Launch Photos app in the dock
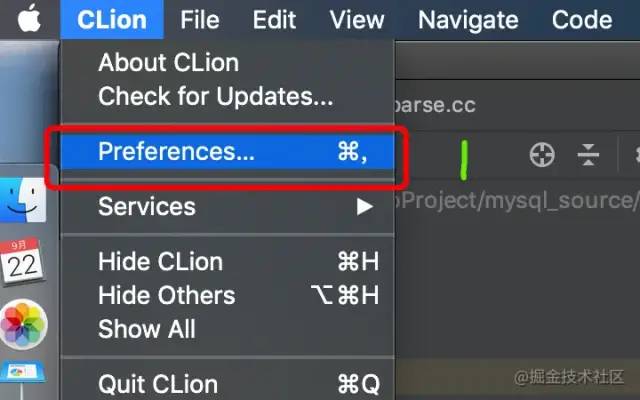640x400 pixels. click(x=24, y=324)
